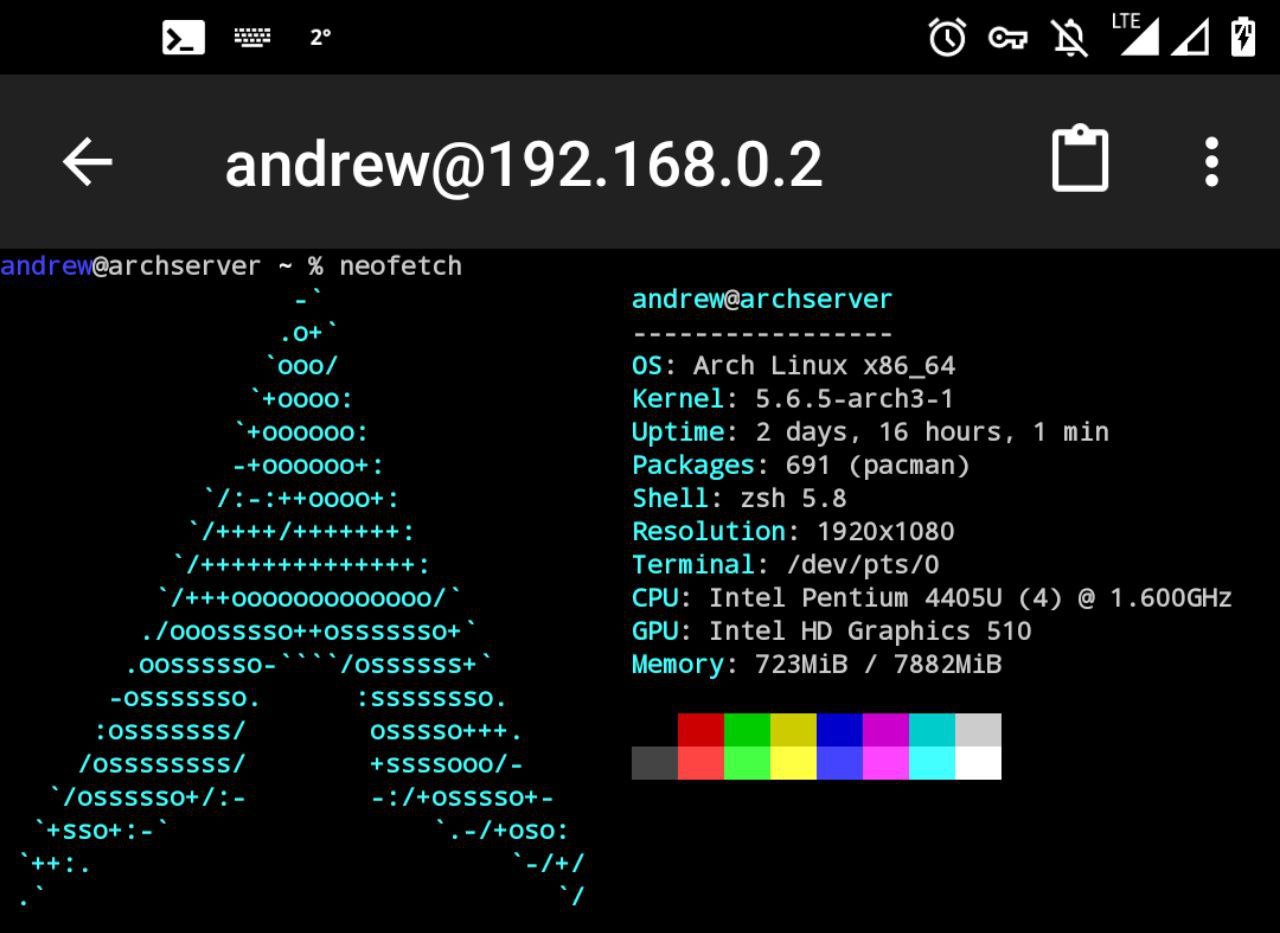Tap the back arrow in the header

pyautogui.click(x=88, y=162)
